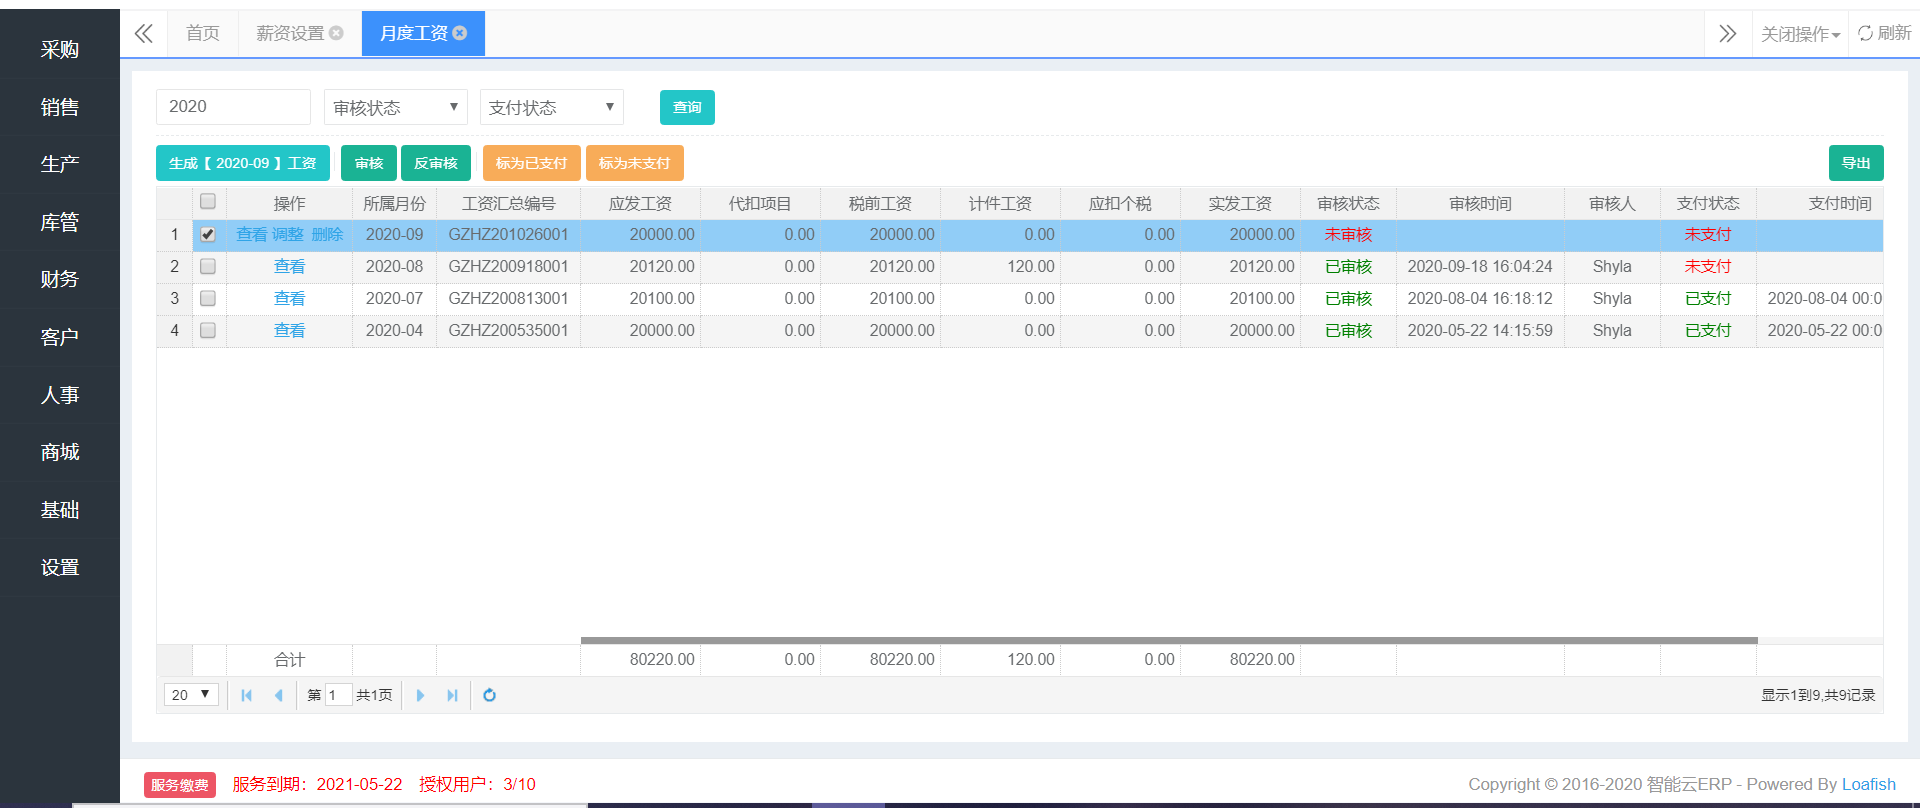Viewport: 1920px width, 808px height.
Task: Click cell GZHZ200918001
Action: 508,266
